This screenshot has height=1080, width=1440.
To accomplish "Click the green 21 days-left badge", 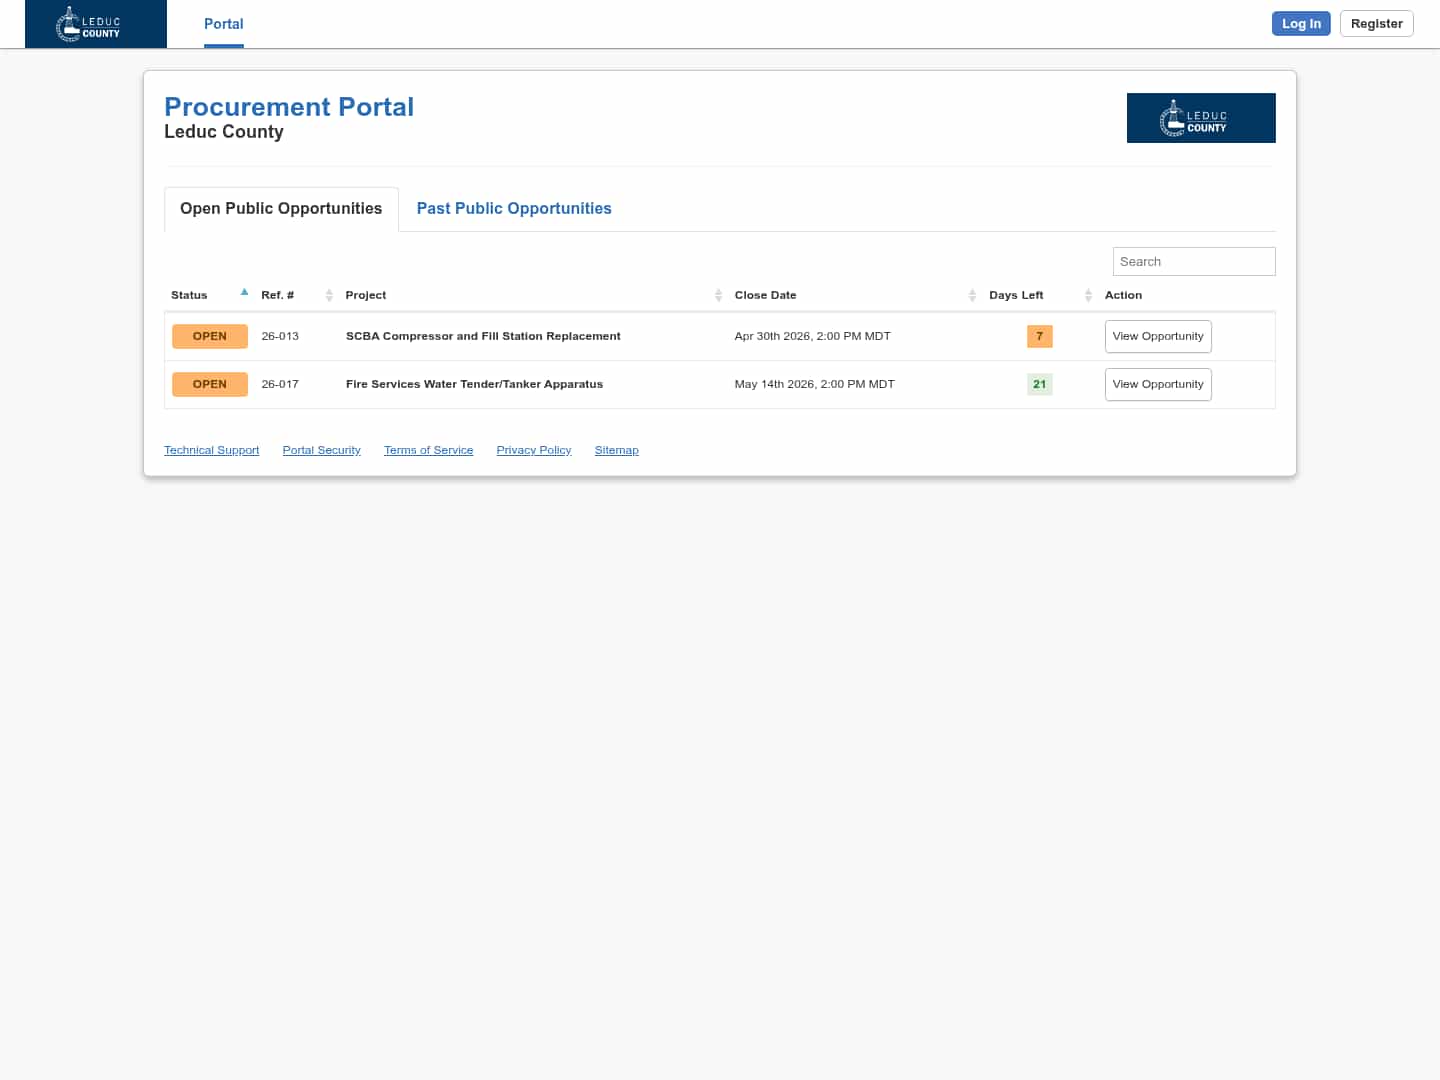I will [x=1039, y=384].
